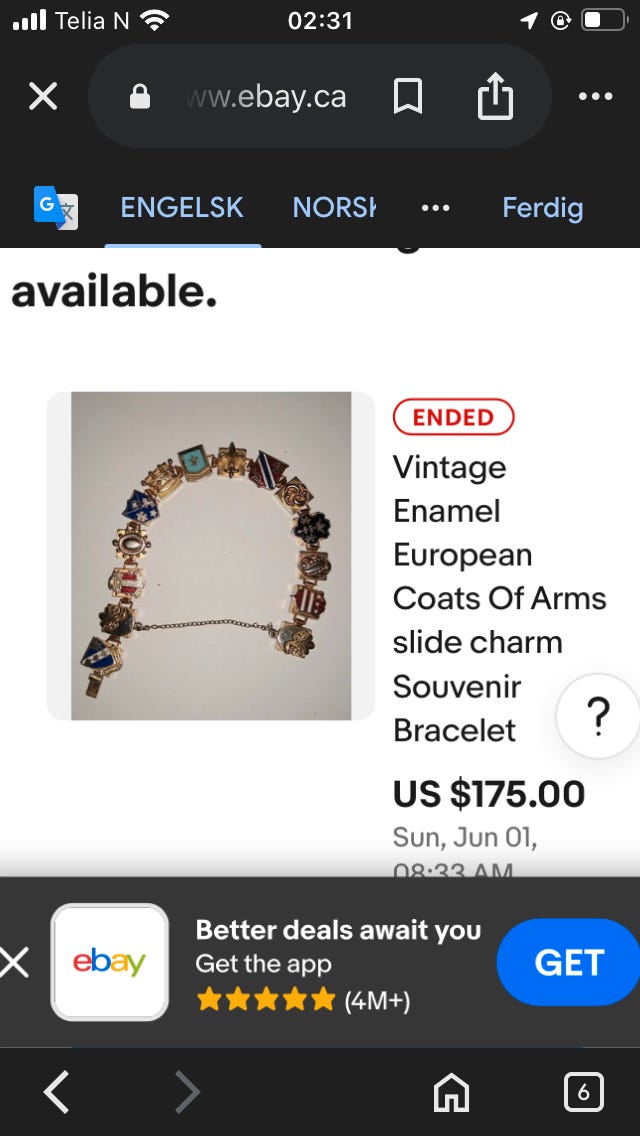Tap the home icon in bottom bar
The height and width of the screenshot is (1136, 640).
451,1092
